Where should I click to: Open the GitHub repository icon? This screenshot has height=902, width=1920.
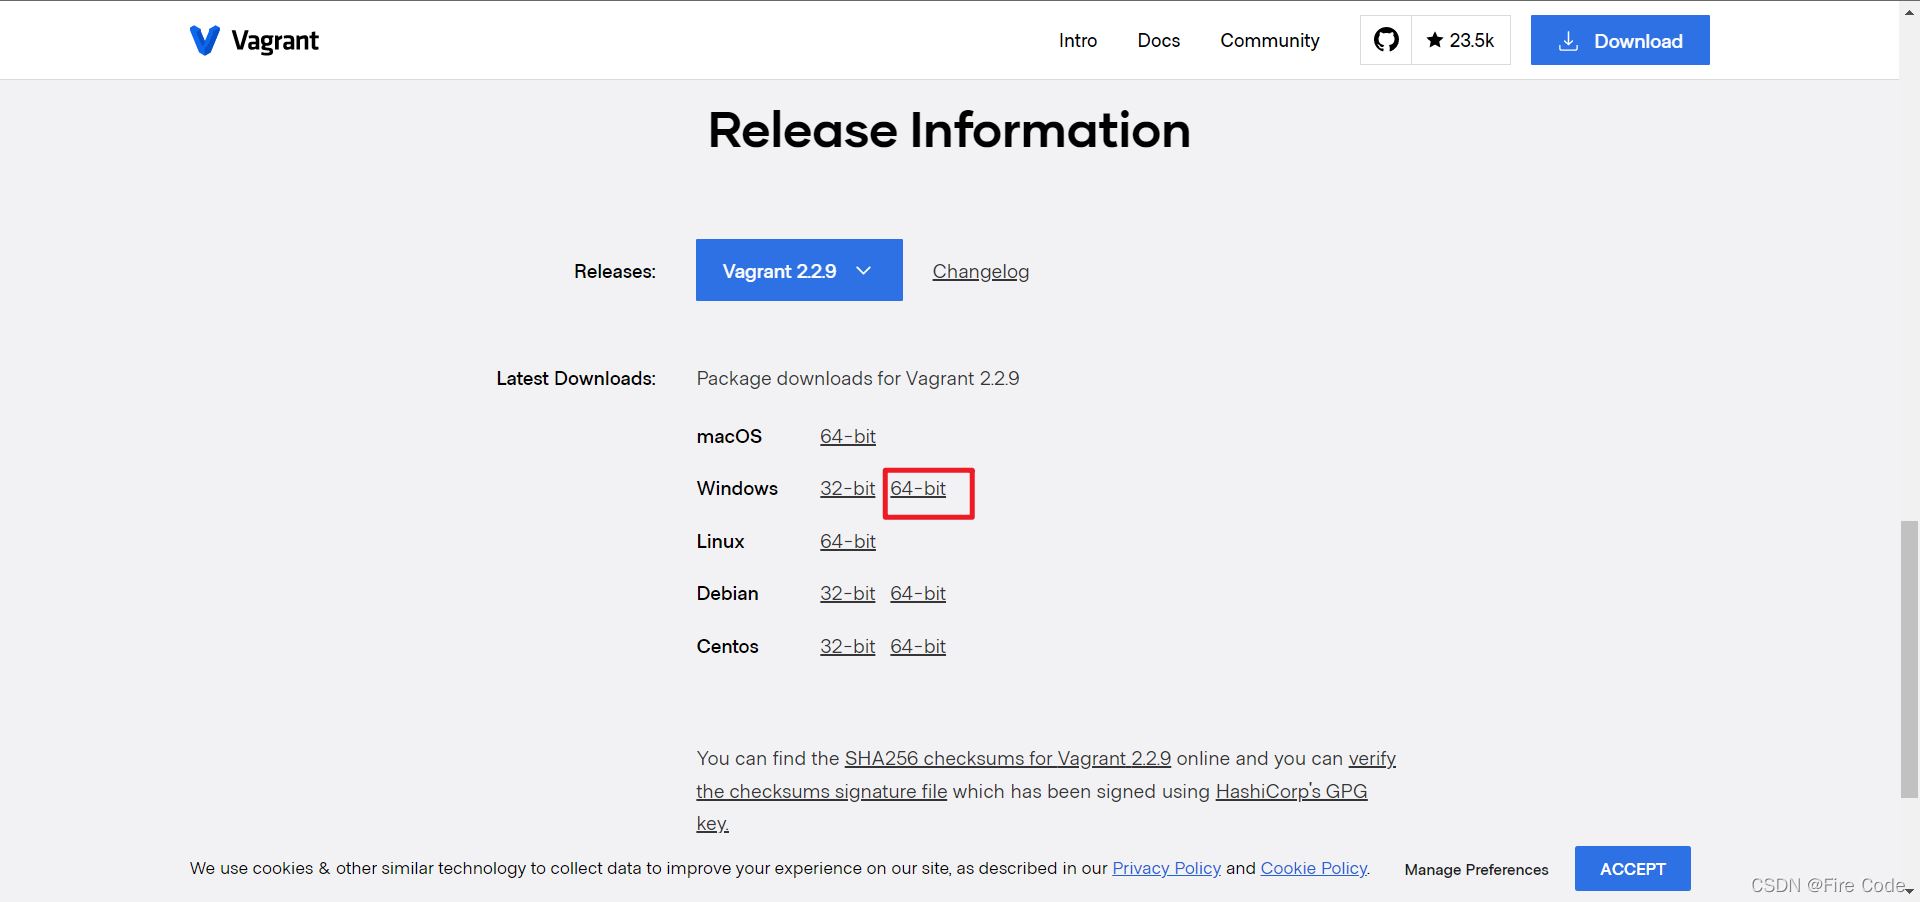point(1386,40)
